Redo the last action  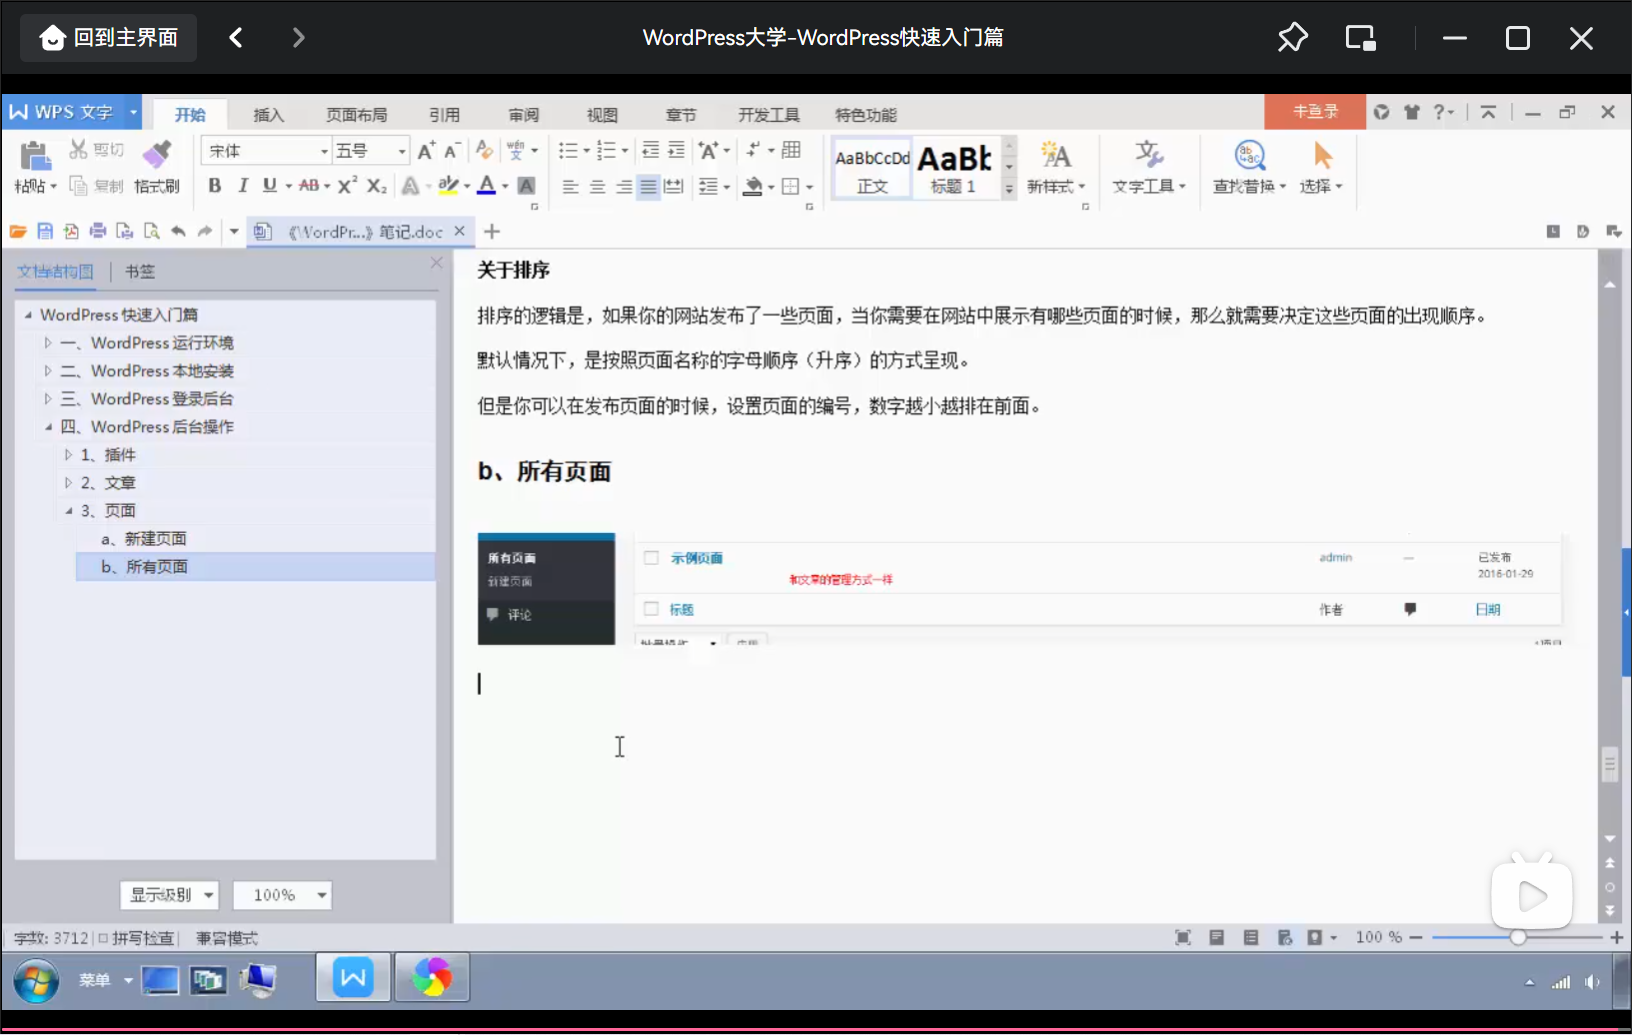click(205, 232)
